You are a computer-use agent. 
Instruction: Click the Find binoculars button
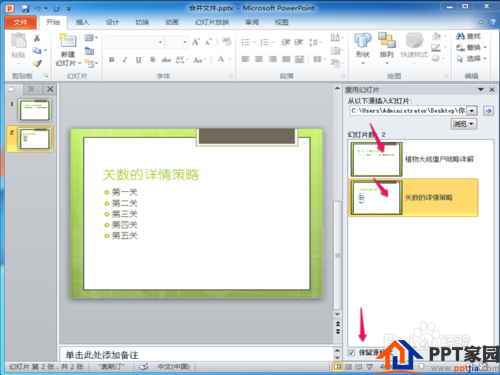click(x=468, y=36)
